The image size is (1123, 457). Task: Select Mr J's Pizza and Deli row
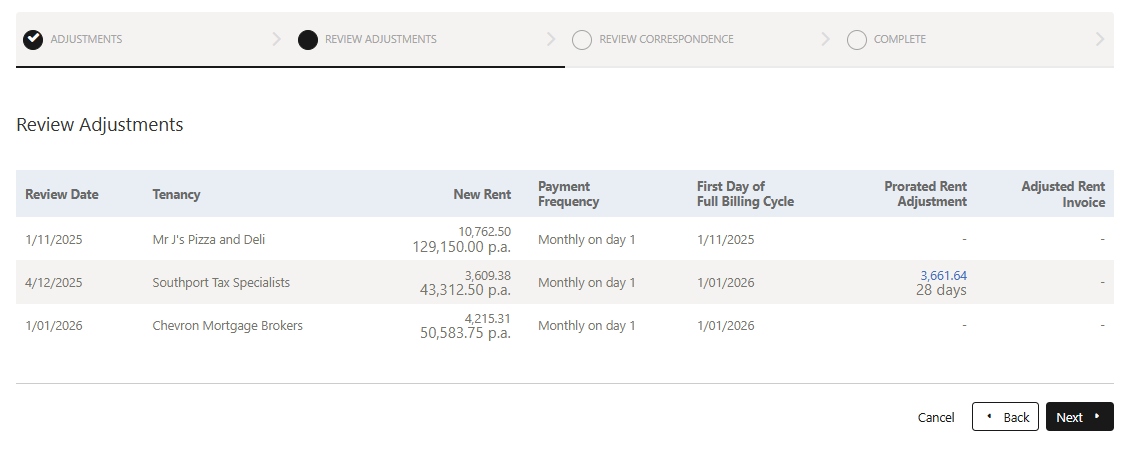click(x=208, y=240)
